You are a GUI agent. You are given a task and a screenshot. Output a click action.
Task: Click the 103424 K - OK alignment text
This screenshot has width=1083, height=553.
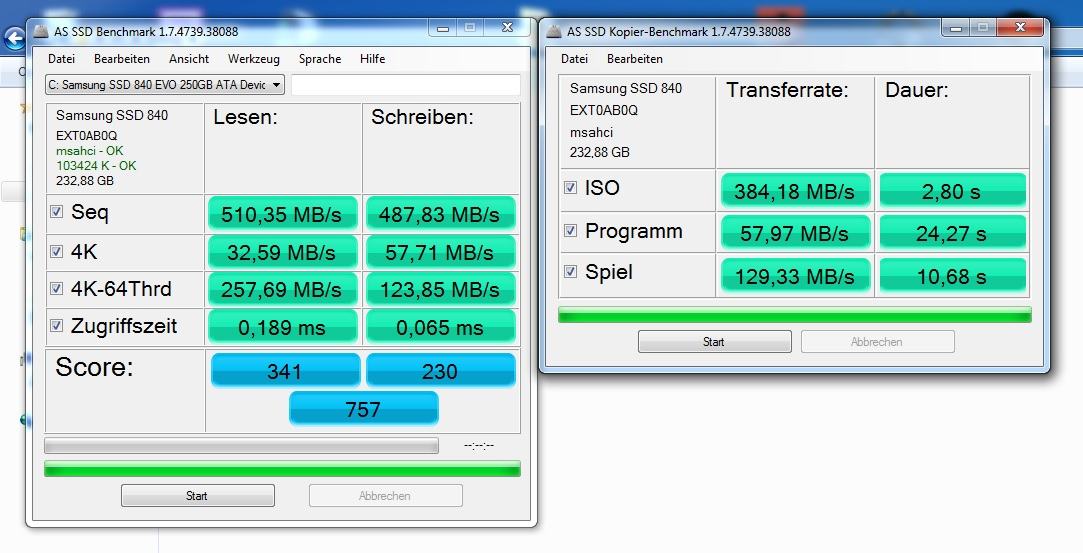point(96,166)
